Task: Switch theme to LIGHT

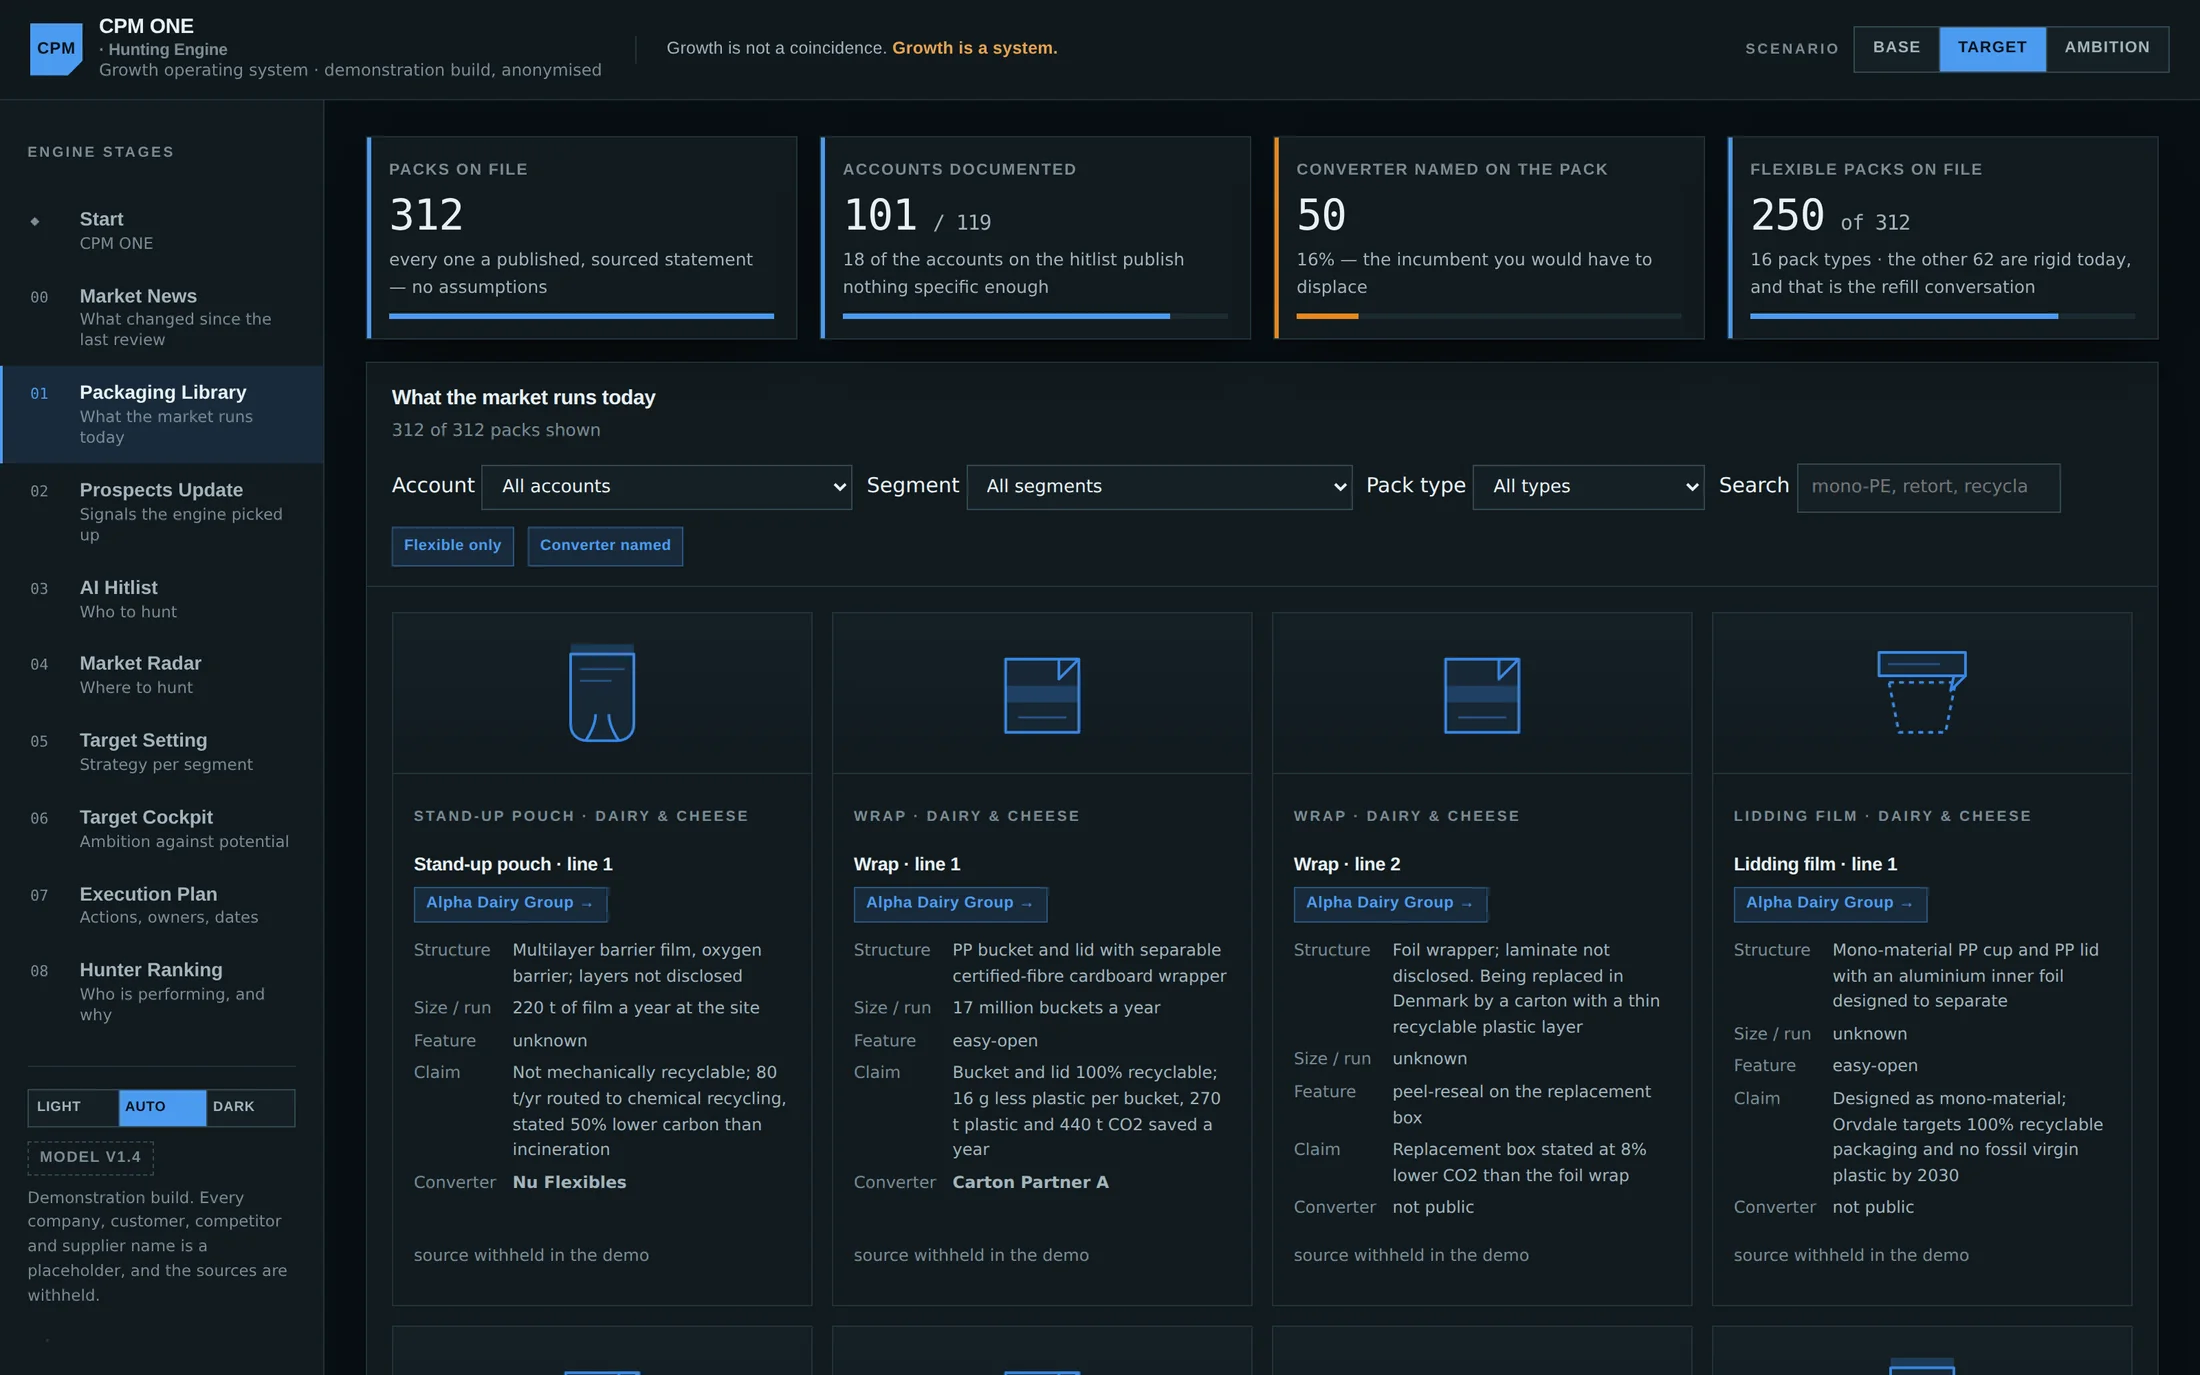Action: [73, 1107]
